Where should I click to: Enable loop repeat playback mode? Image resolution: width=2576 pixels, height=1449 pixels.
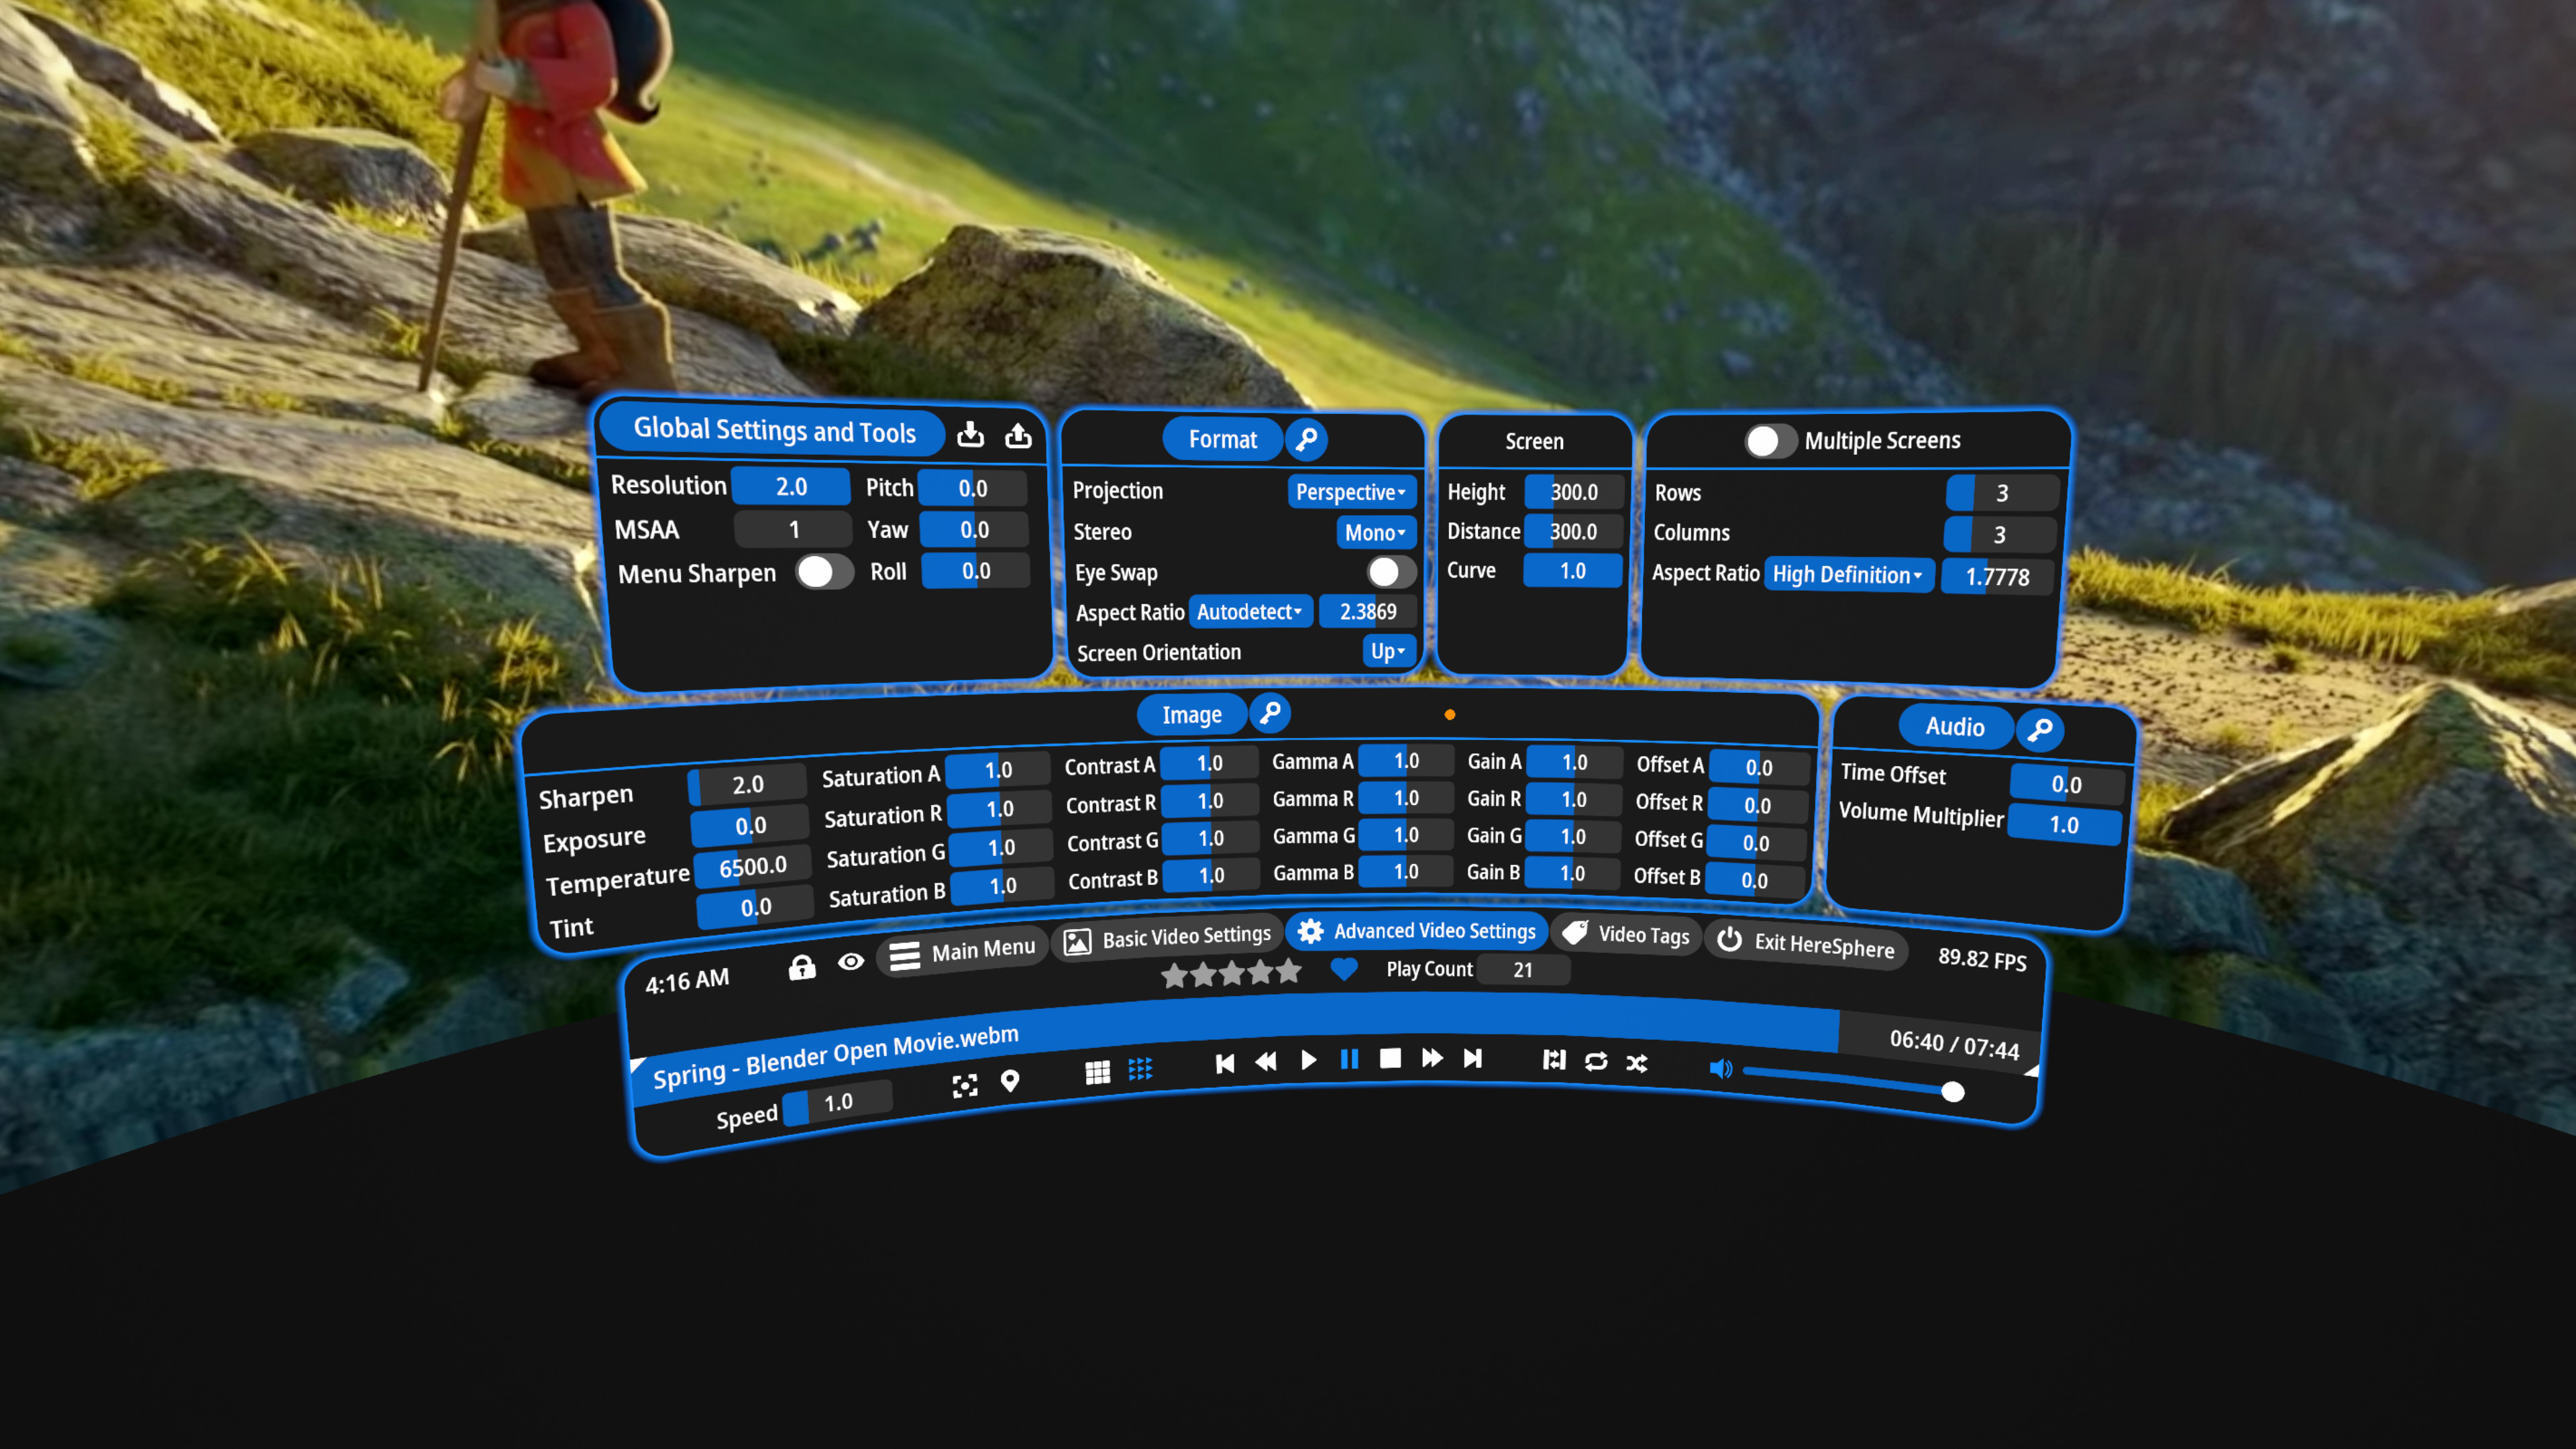pyautogui.click(x=1596, y=1063)
